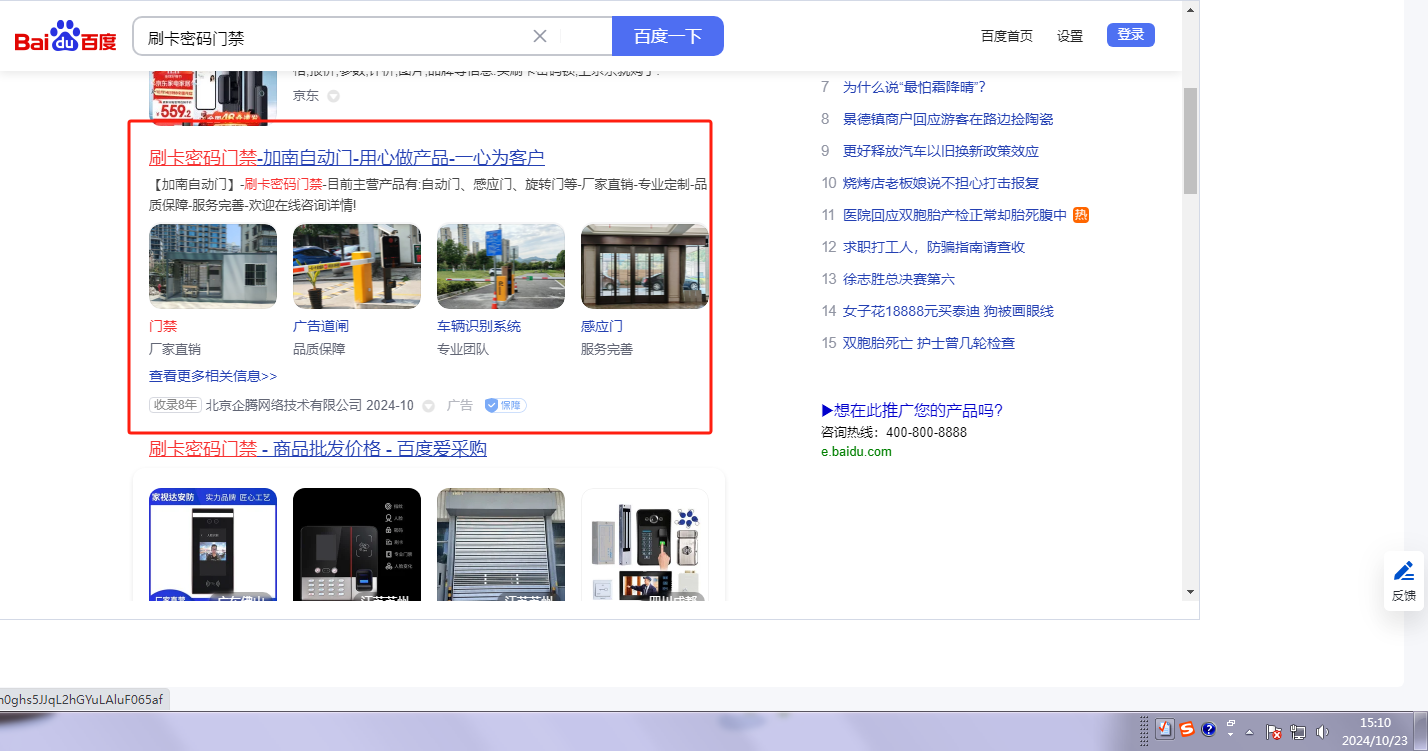Open 设置 settings menu
Image resolution: width=1428 pixels, height=751 pixels.
click(x=1070, y=36)
